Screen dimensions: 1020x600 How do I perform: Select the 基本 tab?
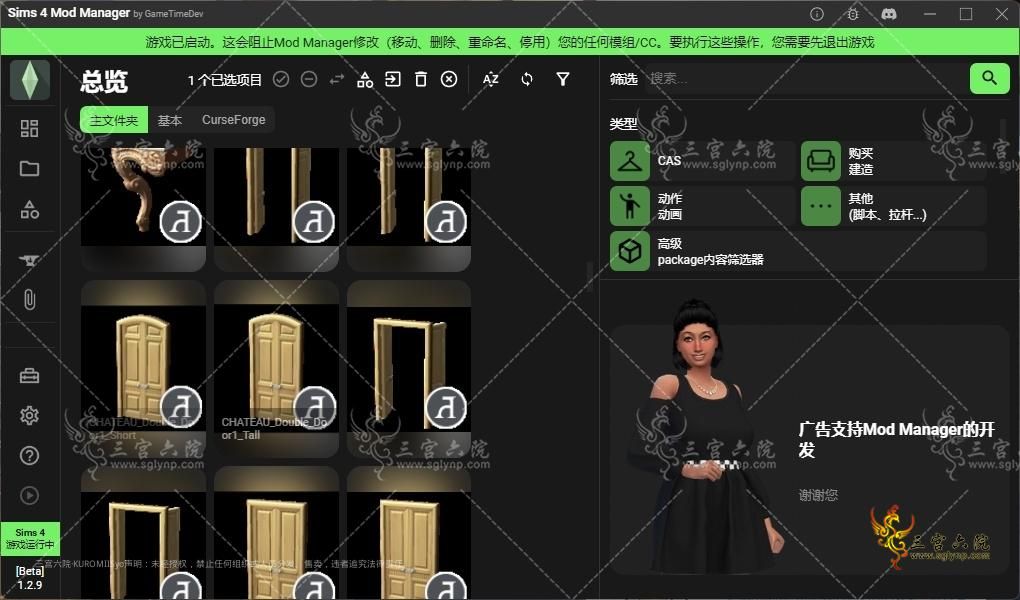tap(170, 120)
